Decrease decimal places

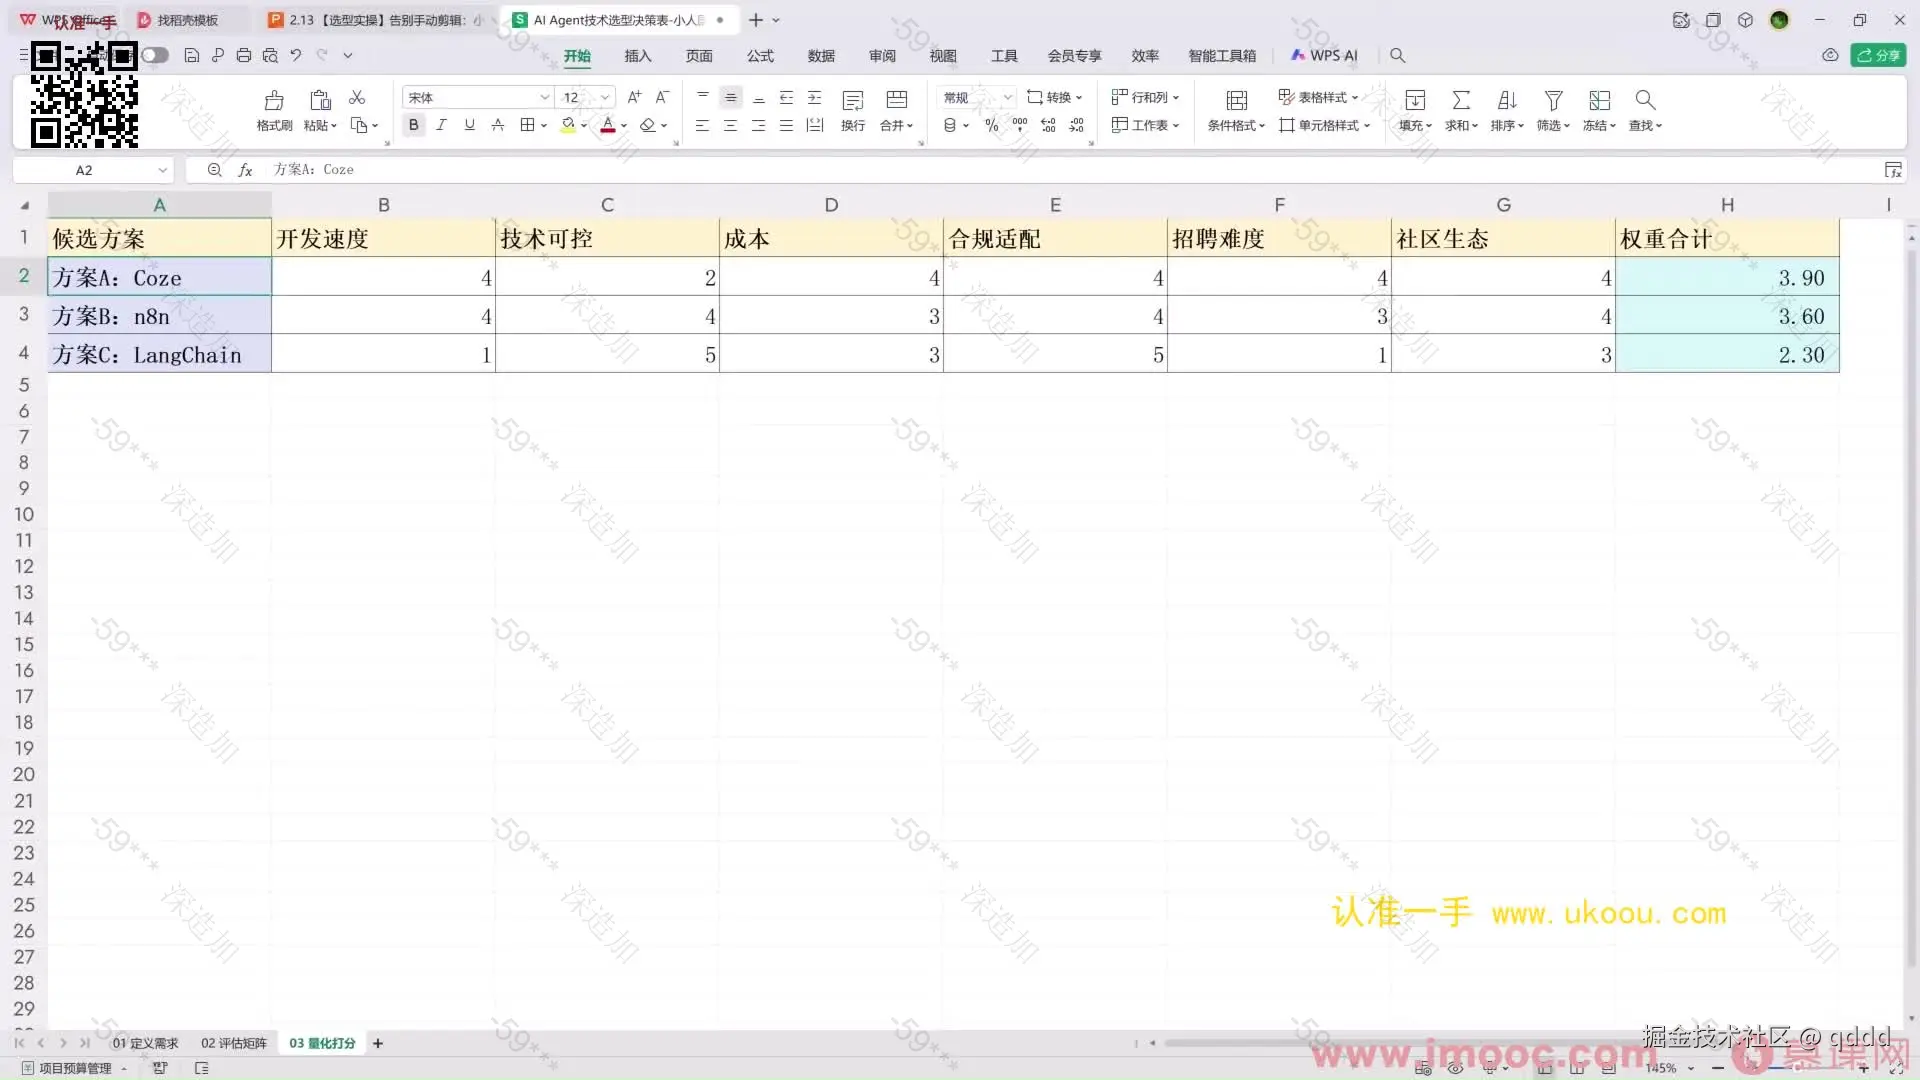pos(1076,125)
